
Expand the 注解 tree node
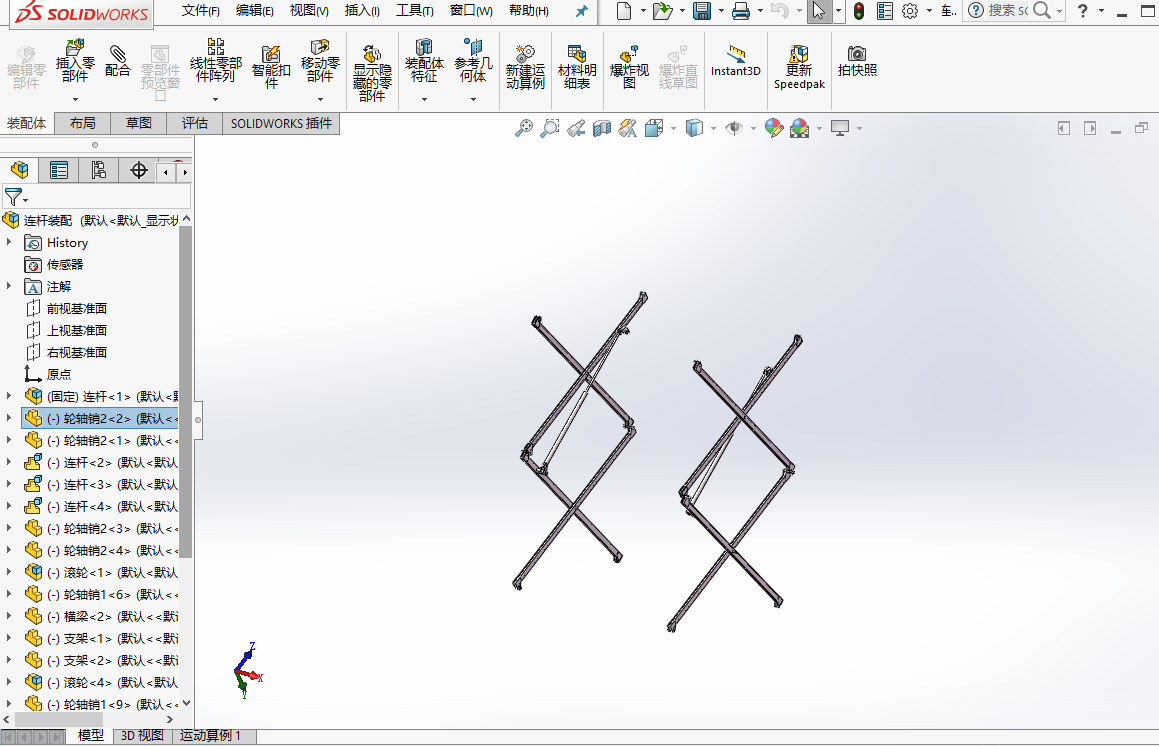click(9, 286)
